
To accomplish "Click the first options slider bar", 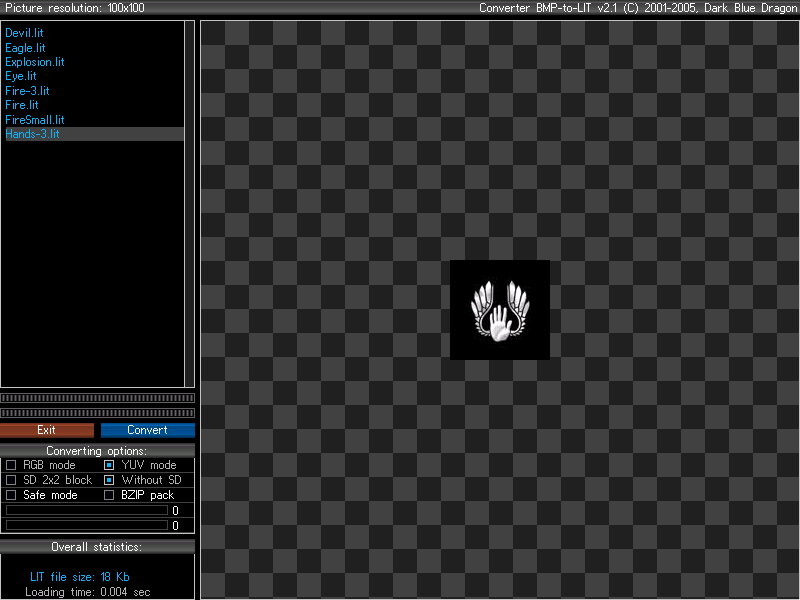I will point(87,510).
